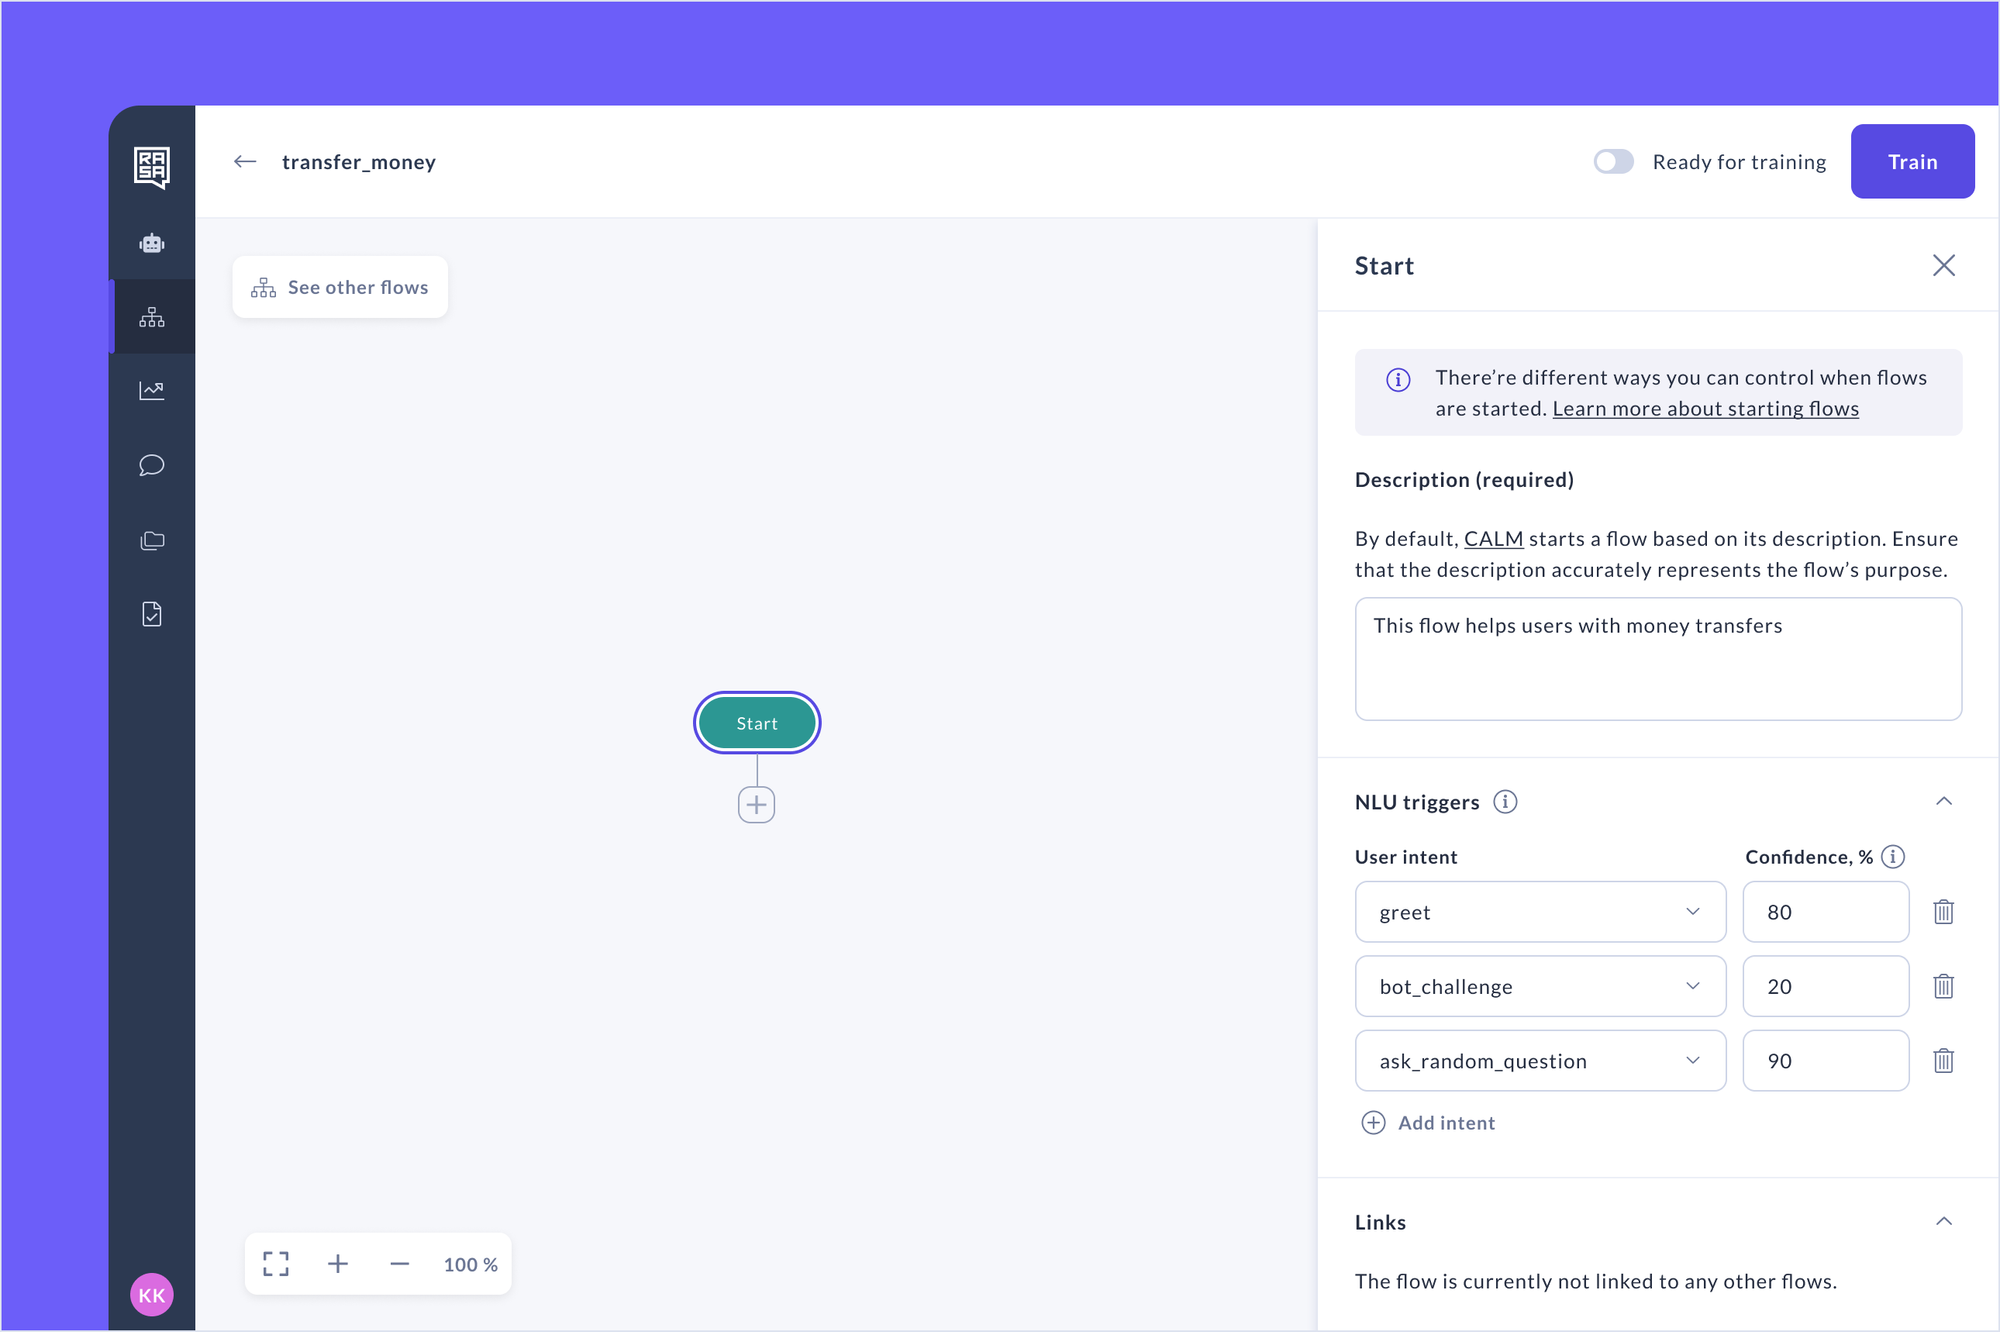
Task: Open the greet user intent dropdown
Action: coord(1540,912)
